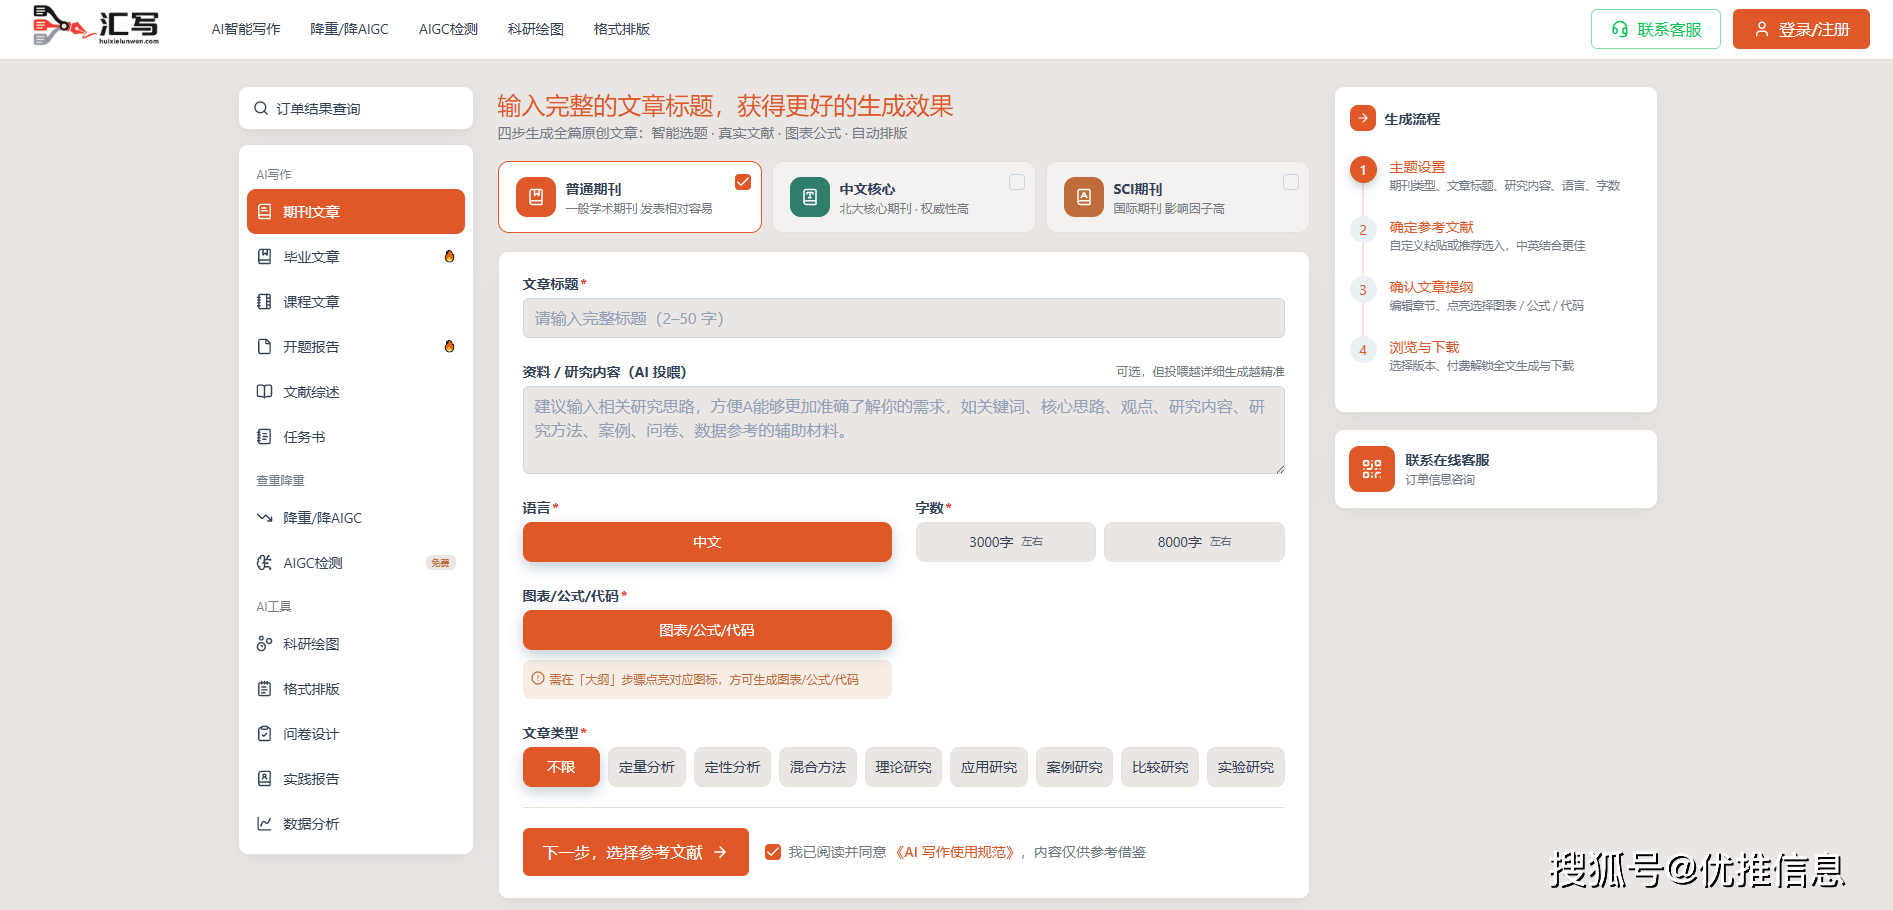The image size is (1893, 910).
Task: Select 8000字 word count option
Action: 1194,542
